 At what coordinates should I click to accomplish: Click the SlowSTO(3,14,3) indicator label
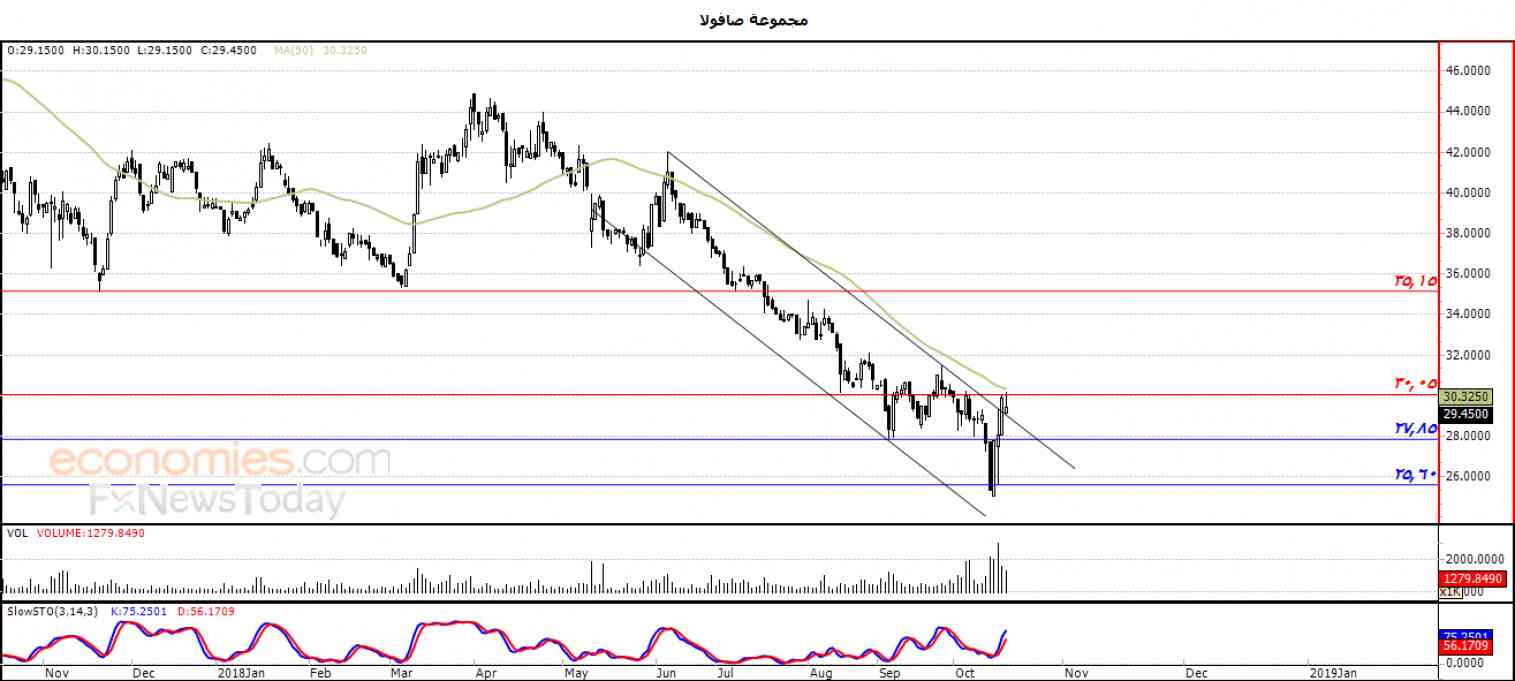(52, 610)
